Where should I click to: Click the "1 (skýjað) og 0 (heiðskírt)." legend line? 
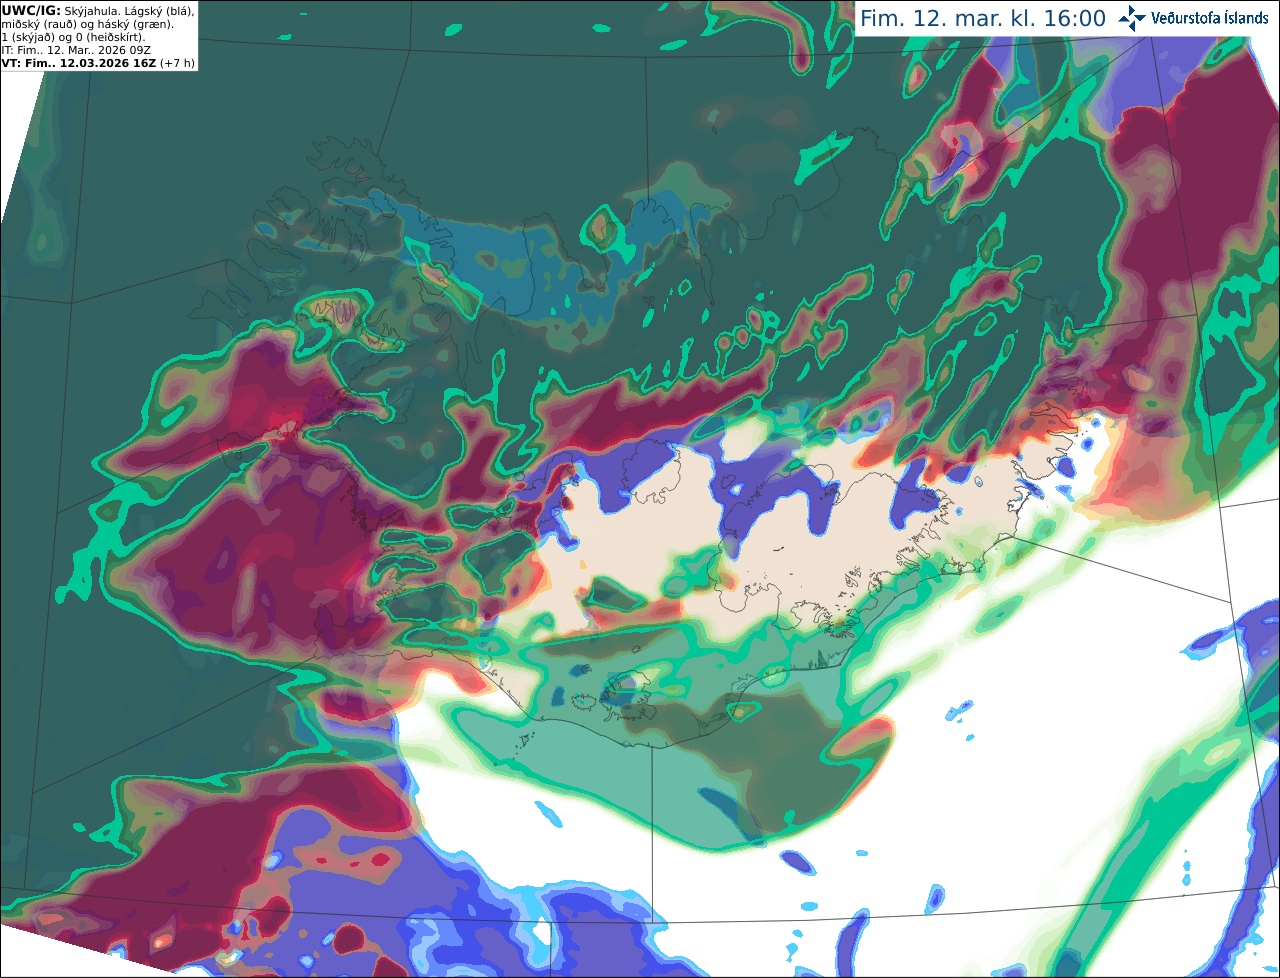pyautogui.click(x=74, y=36)
